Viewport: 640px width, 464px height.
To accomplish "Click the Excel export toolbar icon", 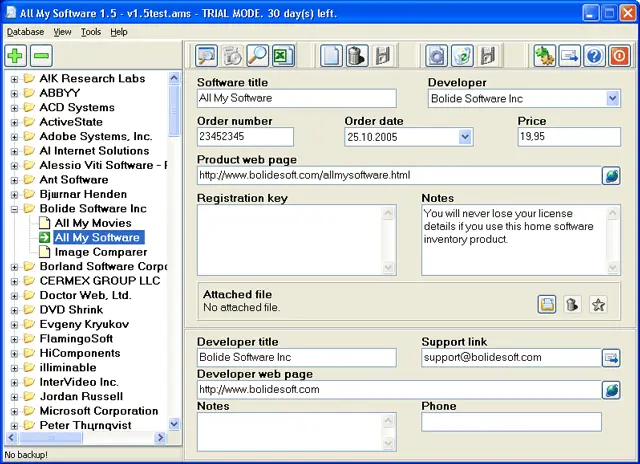I will pos(284,55).
